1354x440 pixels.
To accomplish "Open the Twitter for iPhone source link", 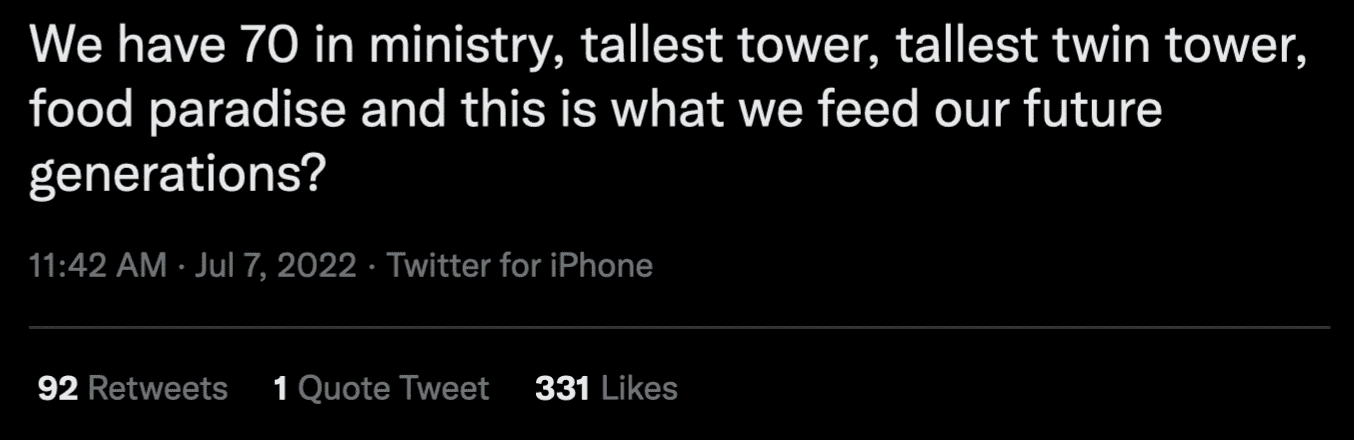I will 519,266.
